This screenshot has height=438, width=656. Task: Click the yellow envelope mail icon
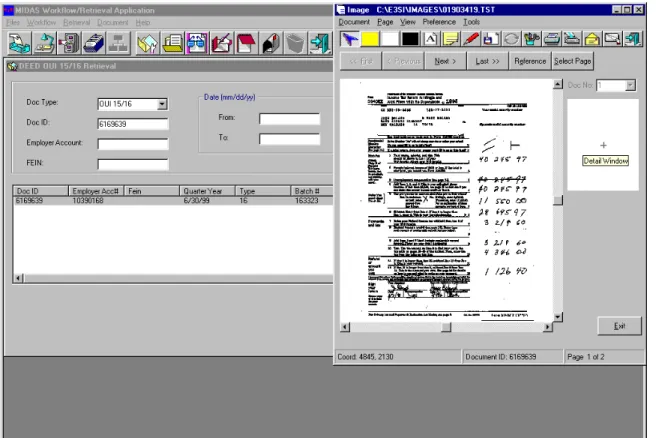pos(592,39)
